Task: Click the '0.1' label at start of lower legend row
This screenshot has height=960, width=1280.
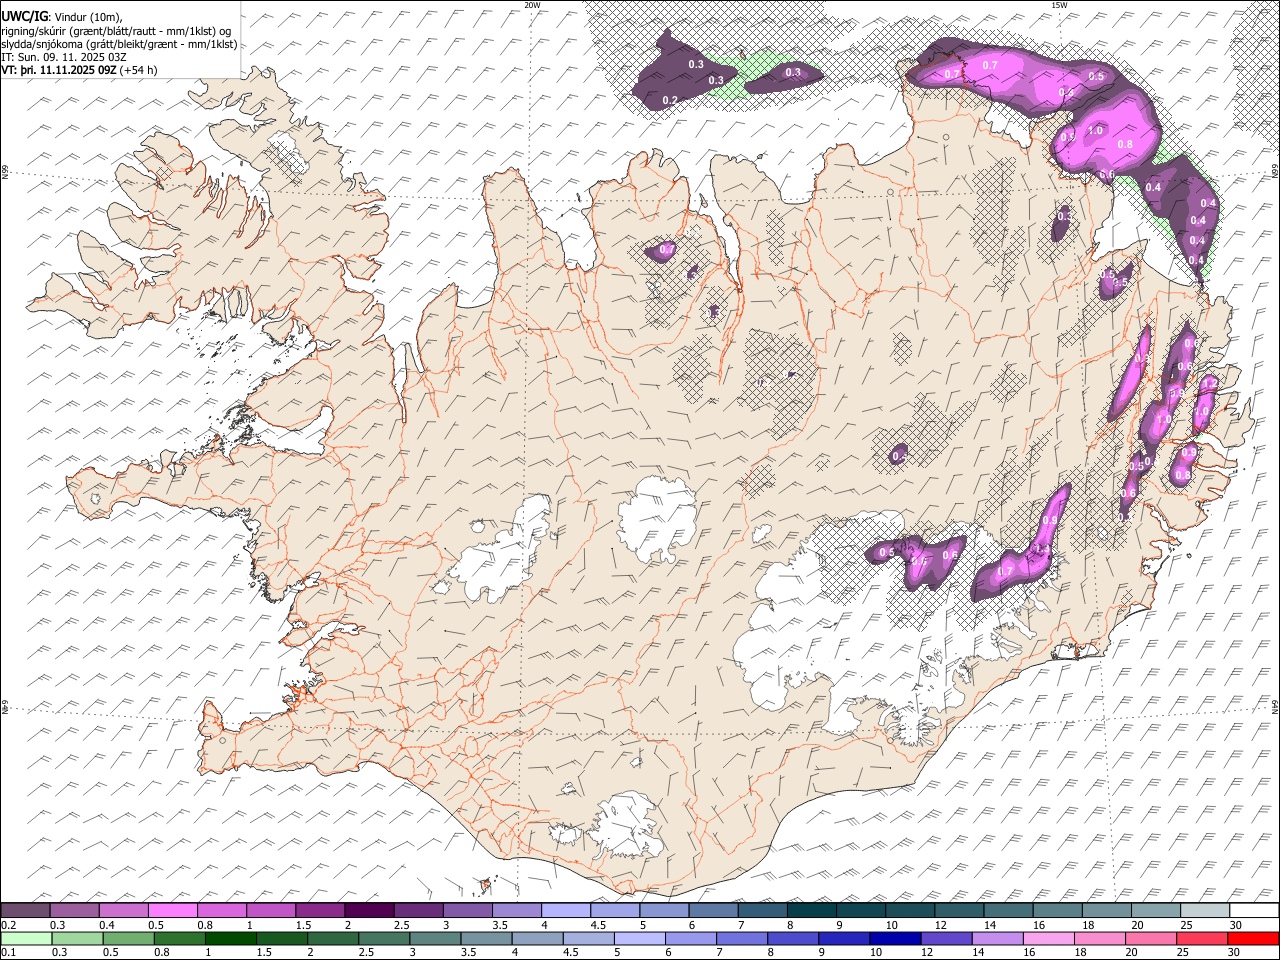Action: point(9,953)
